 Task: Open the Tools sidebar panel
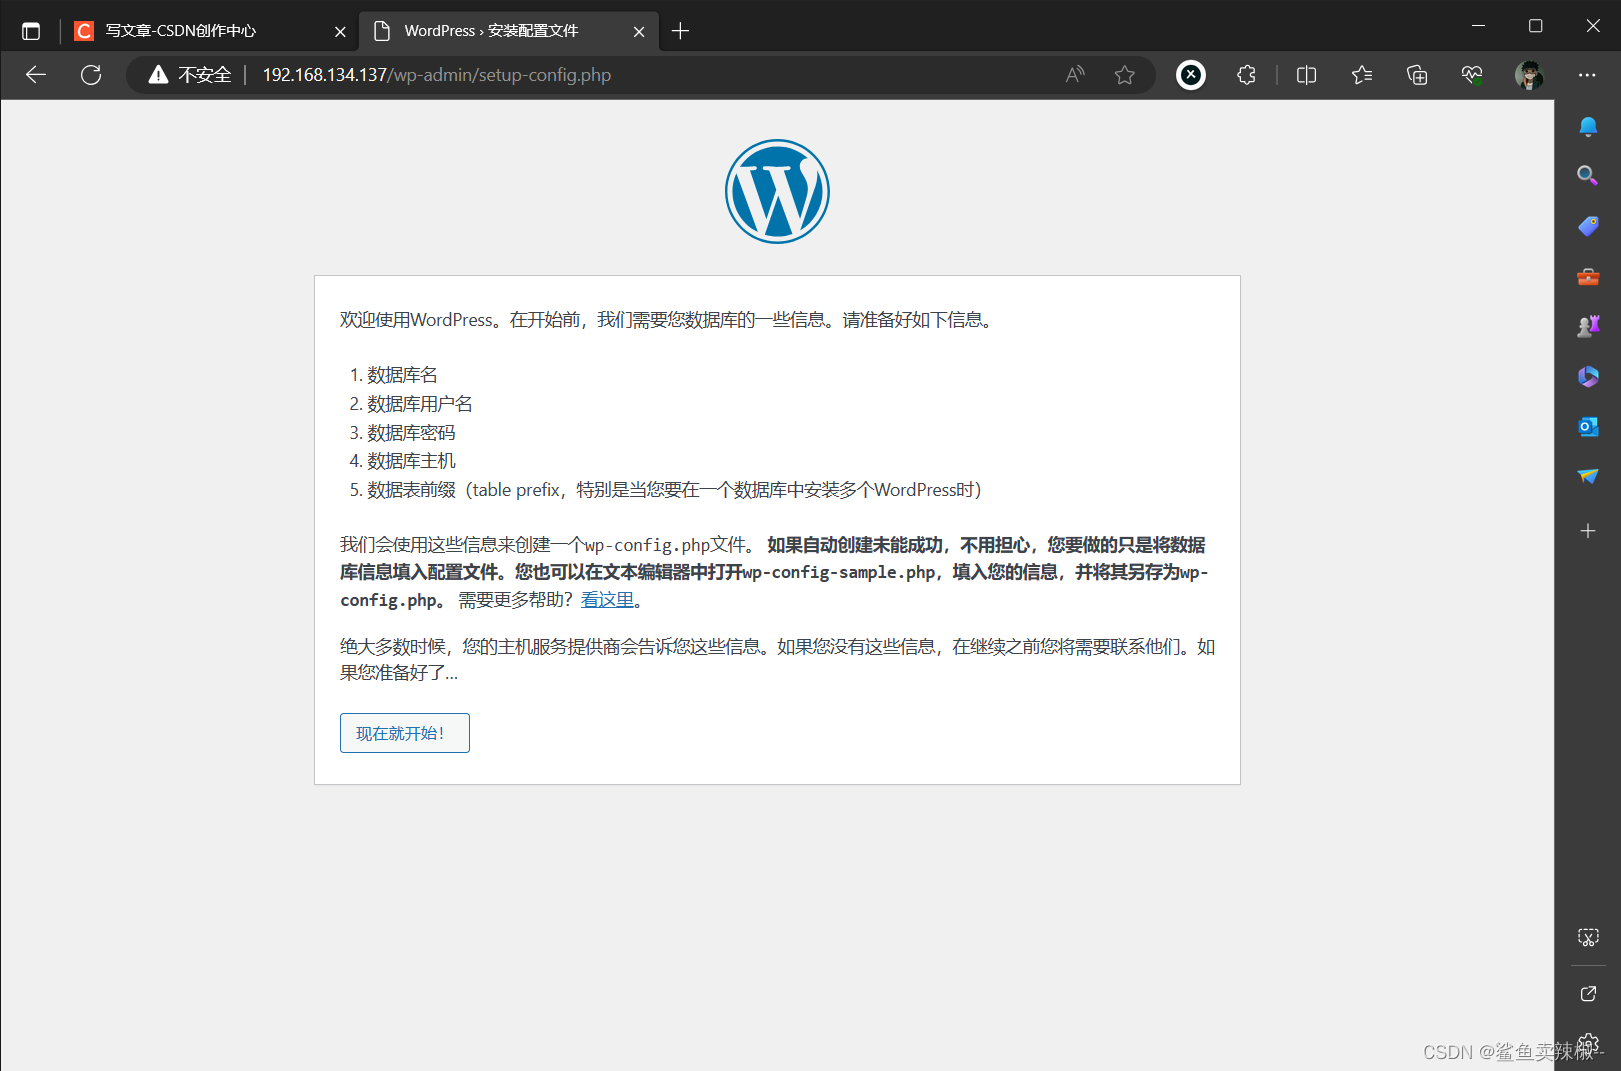click(x=1588, y=277)
